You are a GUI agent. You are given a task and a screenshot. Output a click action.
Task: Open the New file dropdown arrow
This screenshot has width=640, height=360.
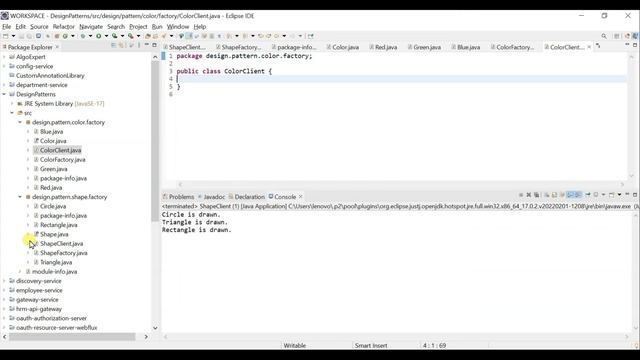[13, 36]
